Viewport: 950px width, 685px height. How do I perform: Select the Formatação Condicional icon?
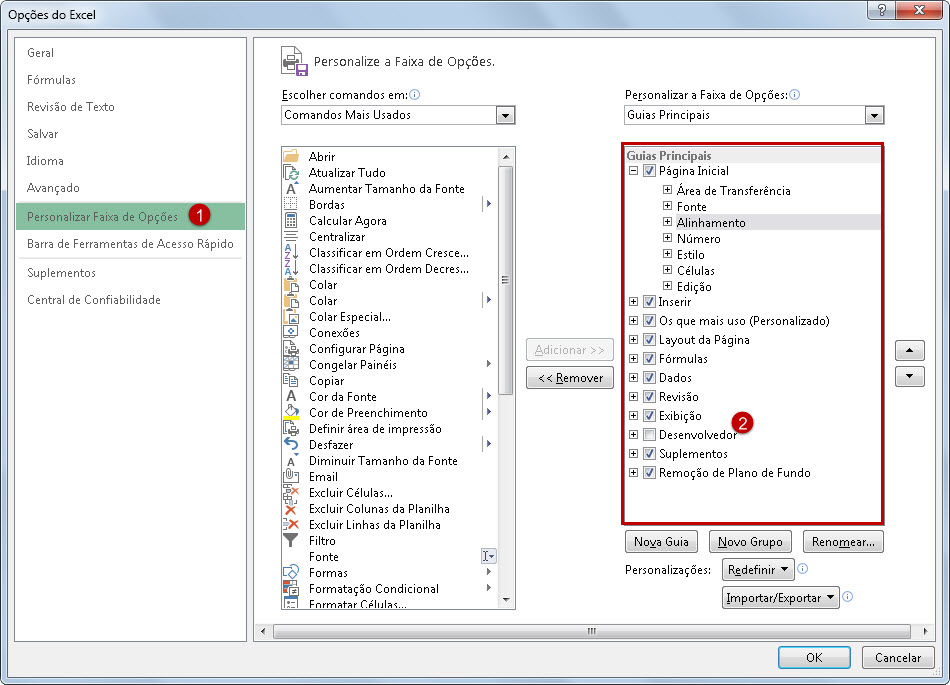[x=291, y=589]
